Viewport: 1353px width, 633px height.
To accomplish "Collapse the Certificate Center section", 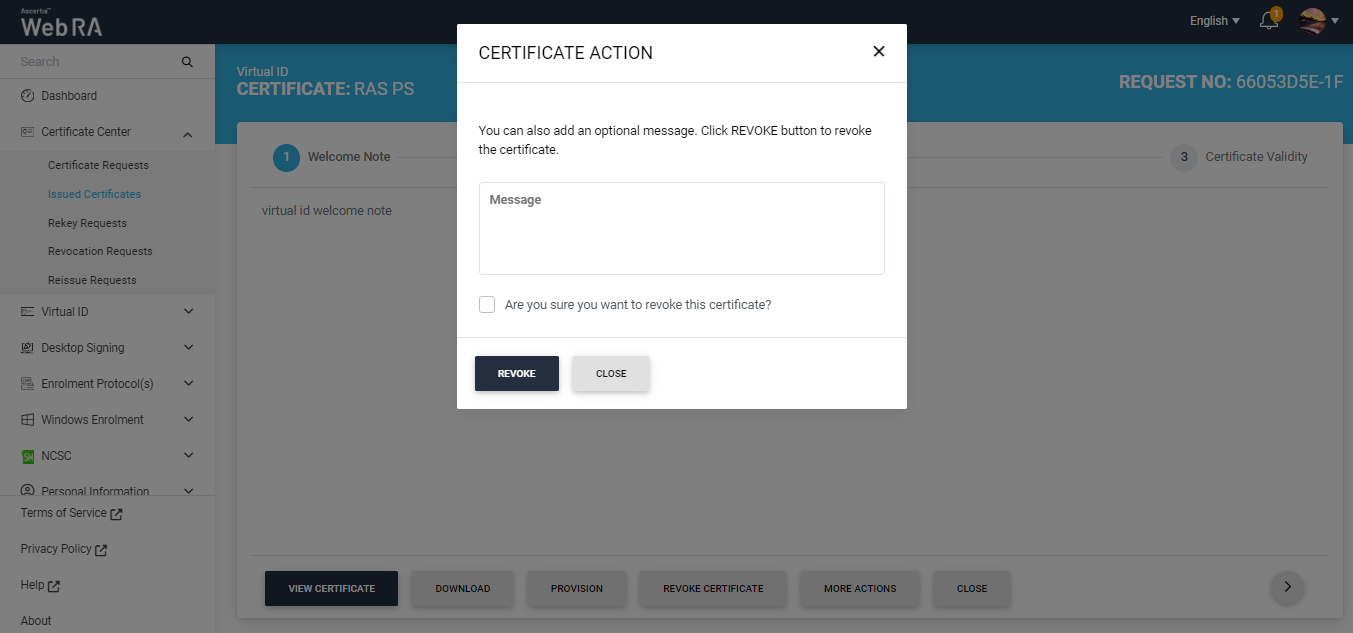I will coord(188,132).
